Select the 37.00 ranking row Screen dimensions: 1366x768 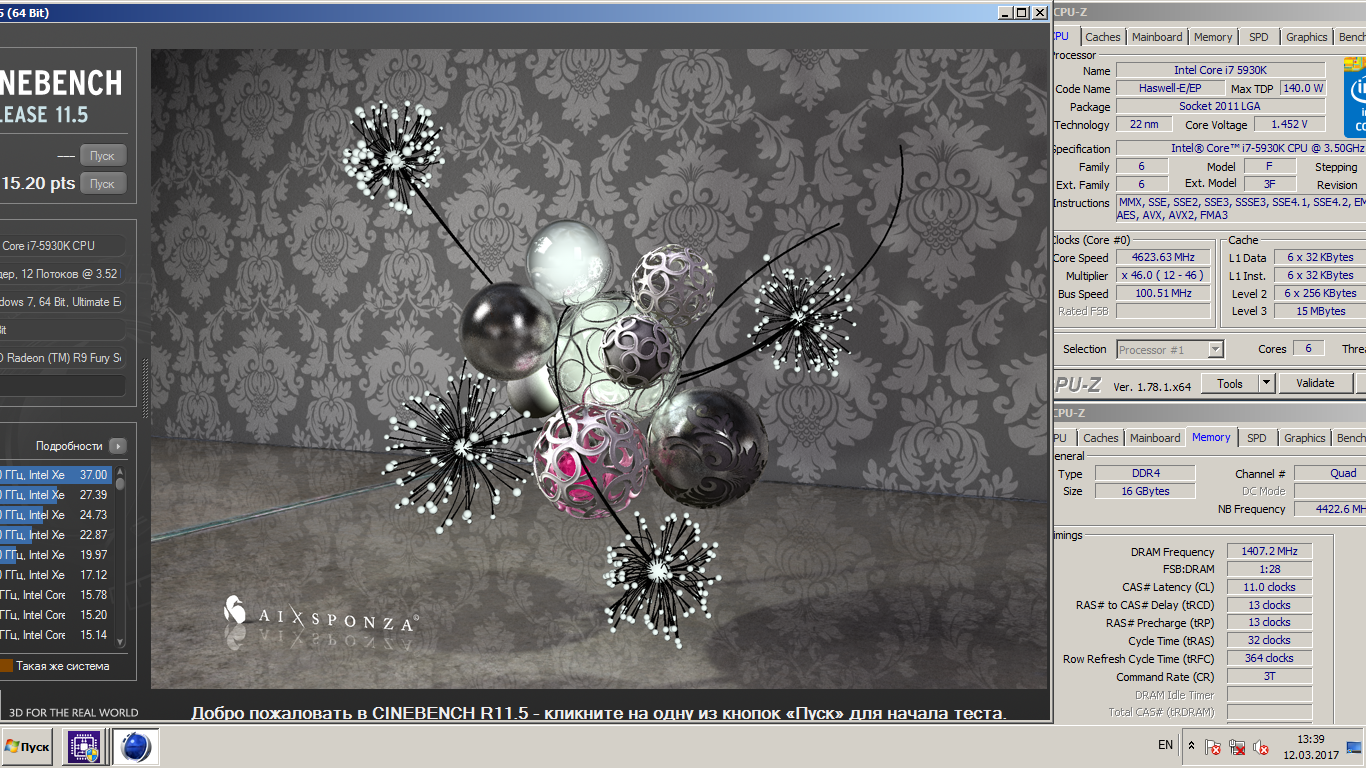[57, 475]
